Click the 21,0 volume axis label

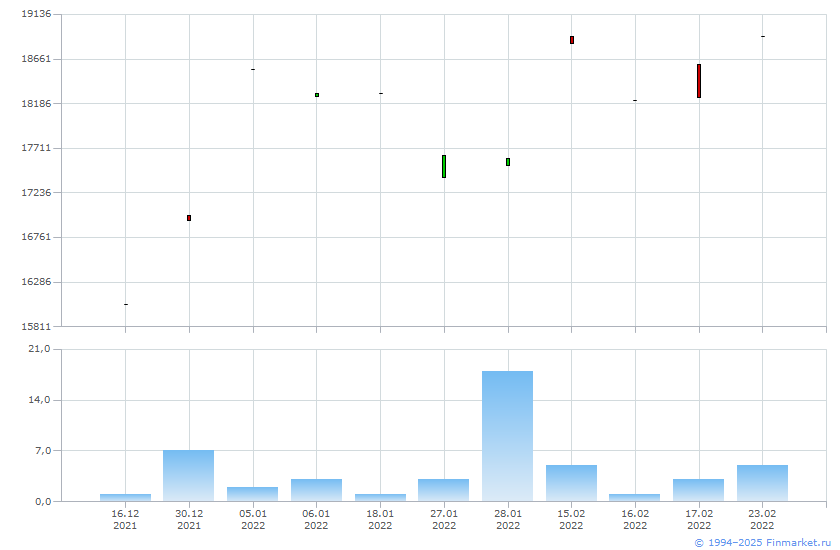[x=40, y=349]
